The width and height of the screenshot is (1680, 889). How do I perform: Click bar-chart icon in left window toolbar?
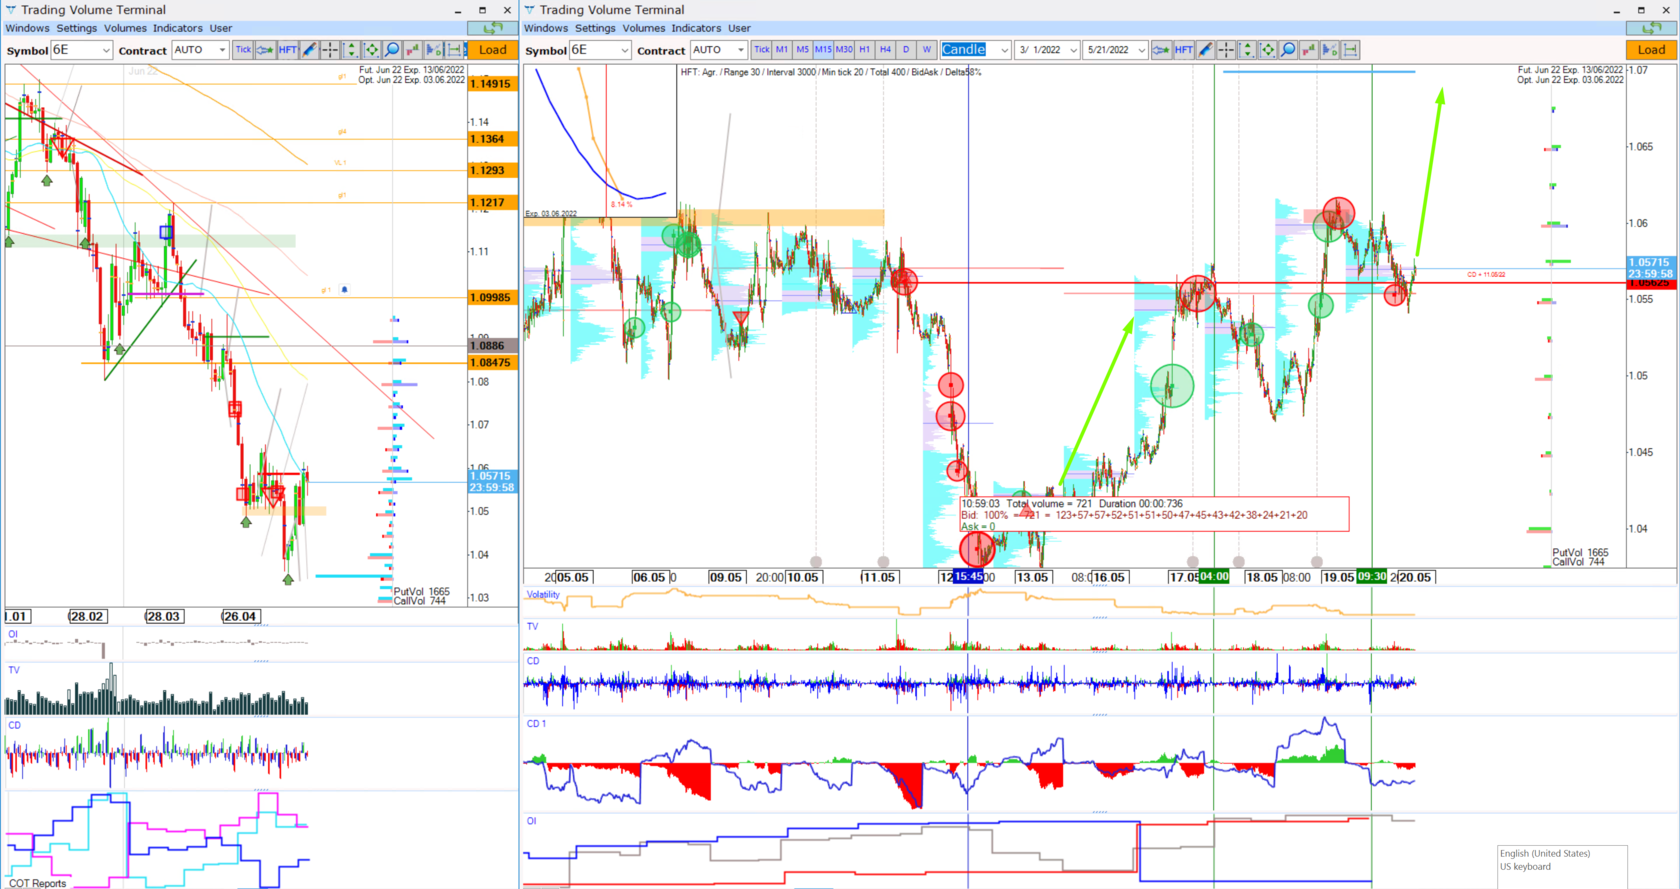click(413, 49)
